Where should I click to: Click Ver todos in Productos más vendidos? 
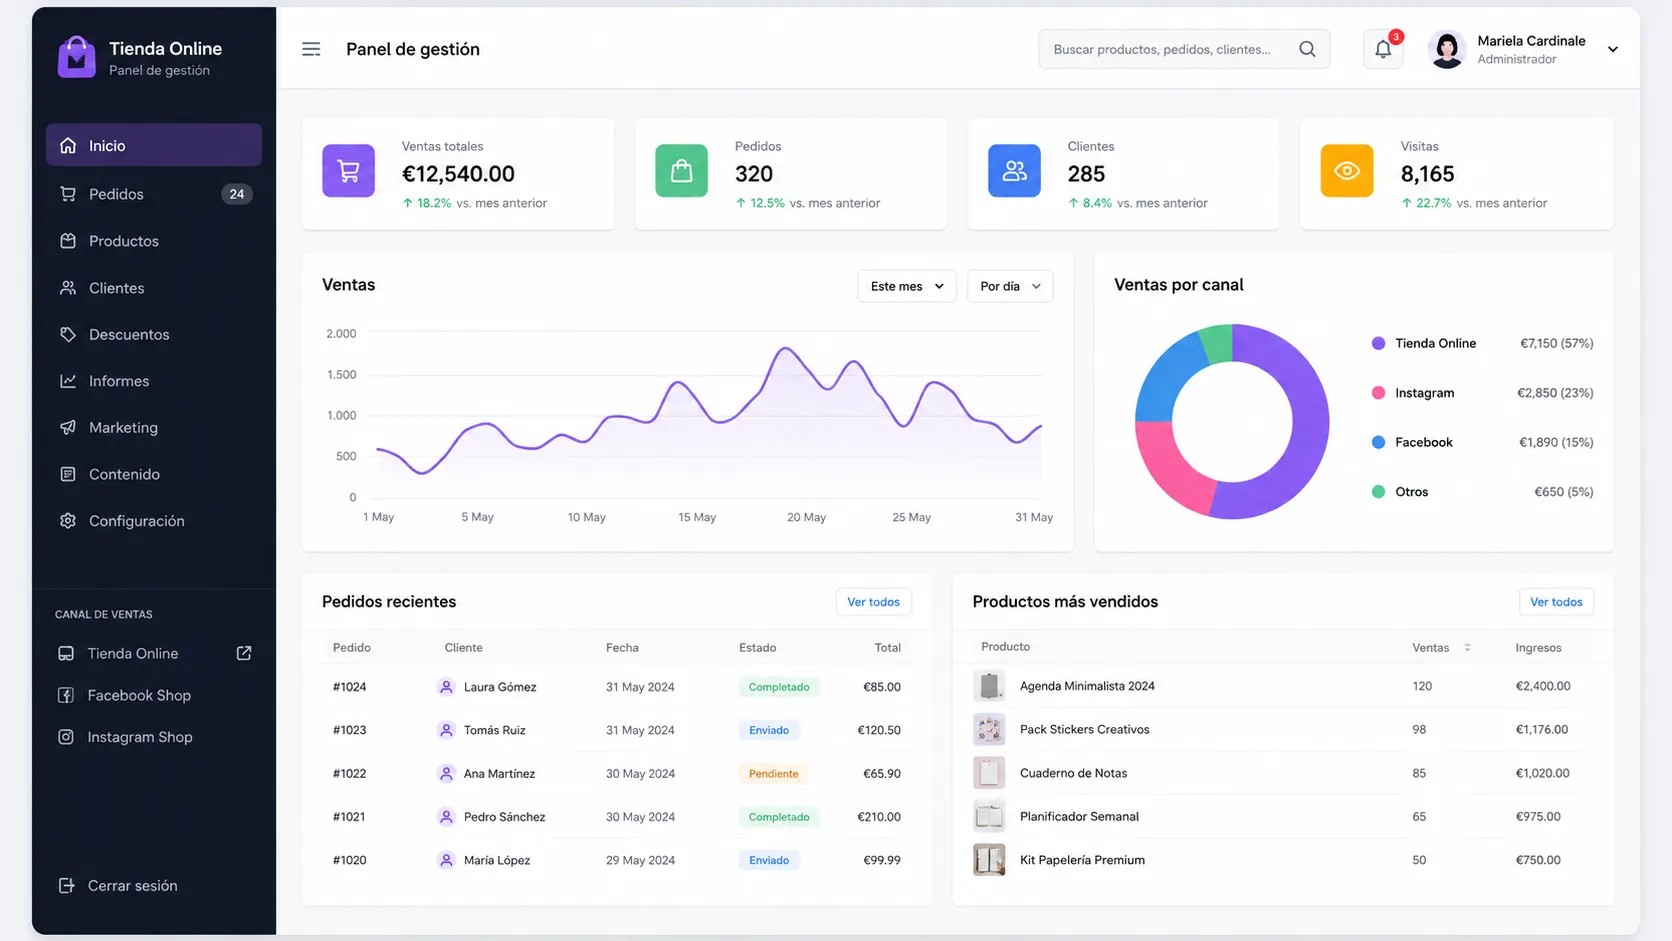[x=1556, y=602]
